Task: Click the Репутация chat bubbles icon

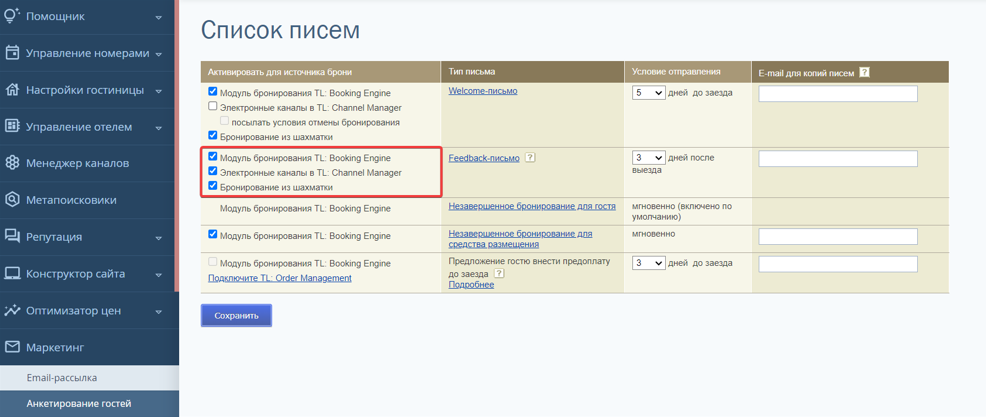Action: (13, 236)
